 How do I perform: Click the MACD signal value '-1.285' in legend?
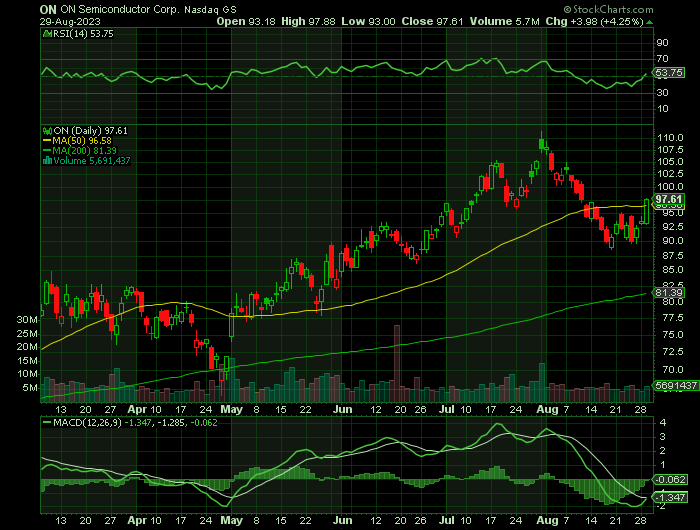(x=170, y=422)
